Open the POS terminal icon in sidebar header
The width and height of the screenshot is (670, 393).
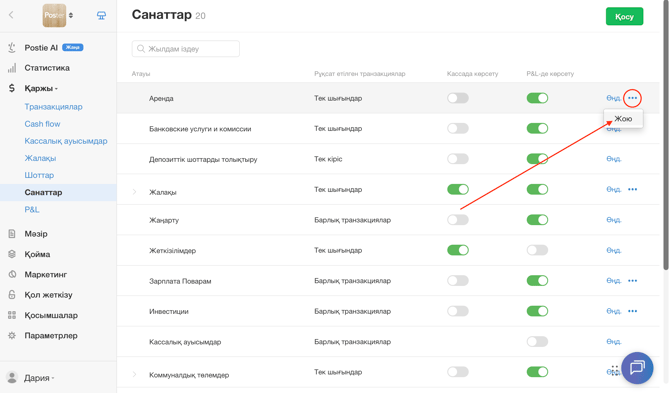pos(101,16)
